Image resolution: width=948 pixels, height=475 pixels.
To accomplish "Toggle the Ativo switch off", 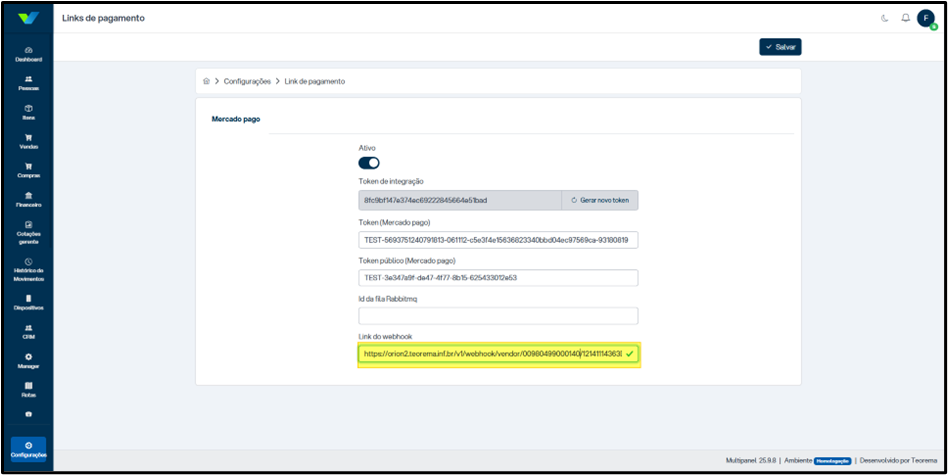I will [369, 163].
